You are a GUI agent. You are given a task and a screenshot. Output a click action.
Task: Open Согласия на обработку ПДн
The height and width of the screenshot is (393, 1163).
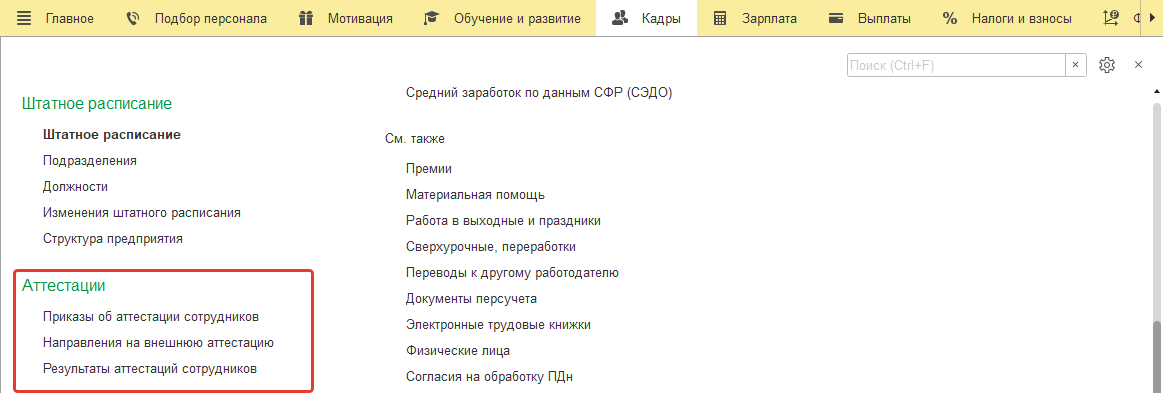point(490,376)
